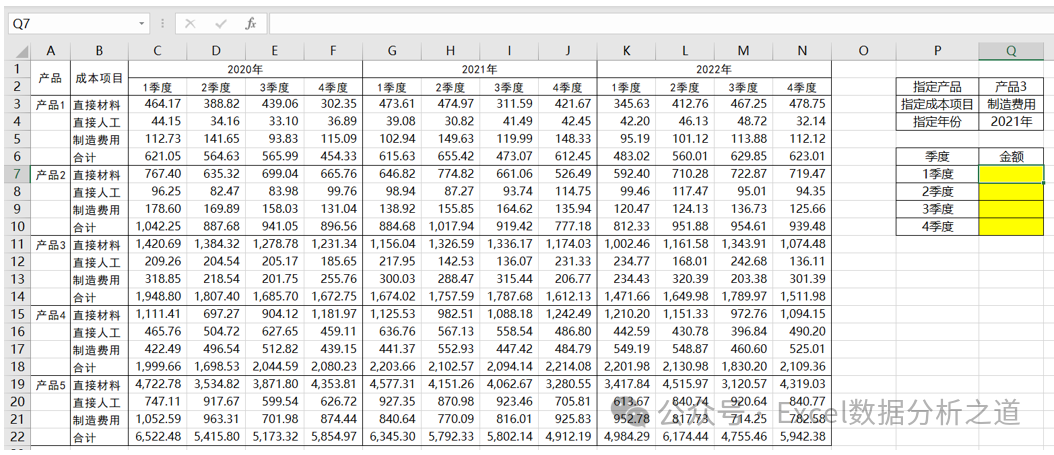Select yellow amount cell beside 3季度 in column P
Screen dimensions: 1054x455
[x=1012, y=209]
